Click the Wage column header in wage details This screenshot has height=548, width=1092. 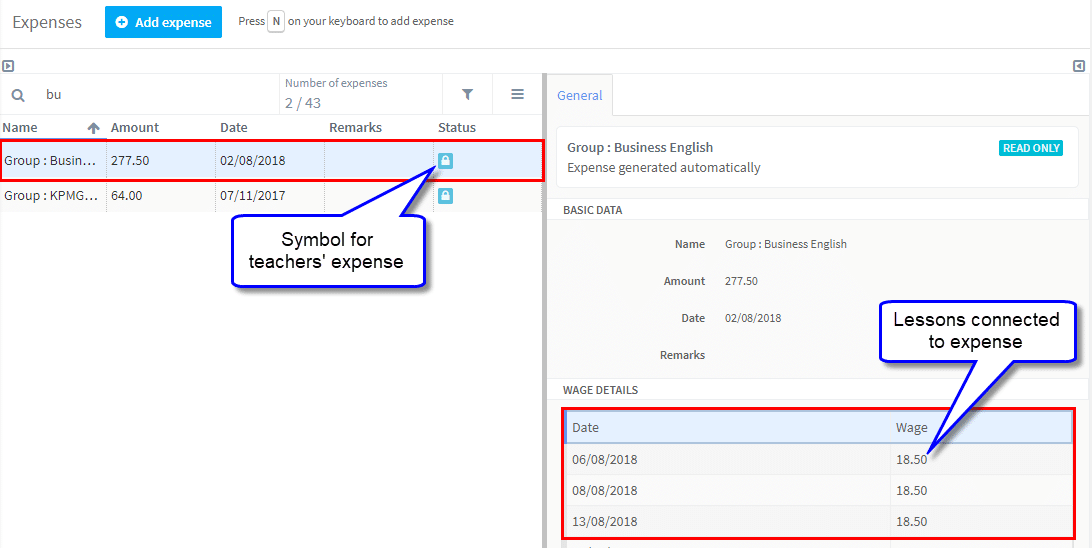point(912,428)
